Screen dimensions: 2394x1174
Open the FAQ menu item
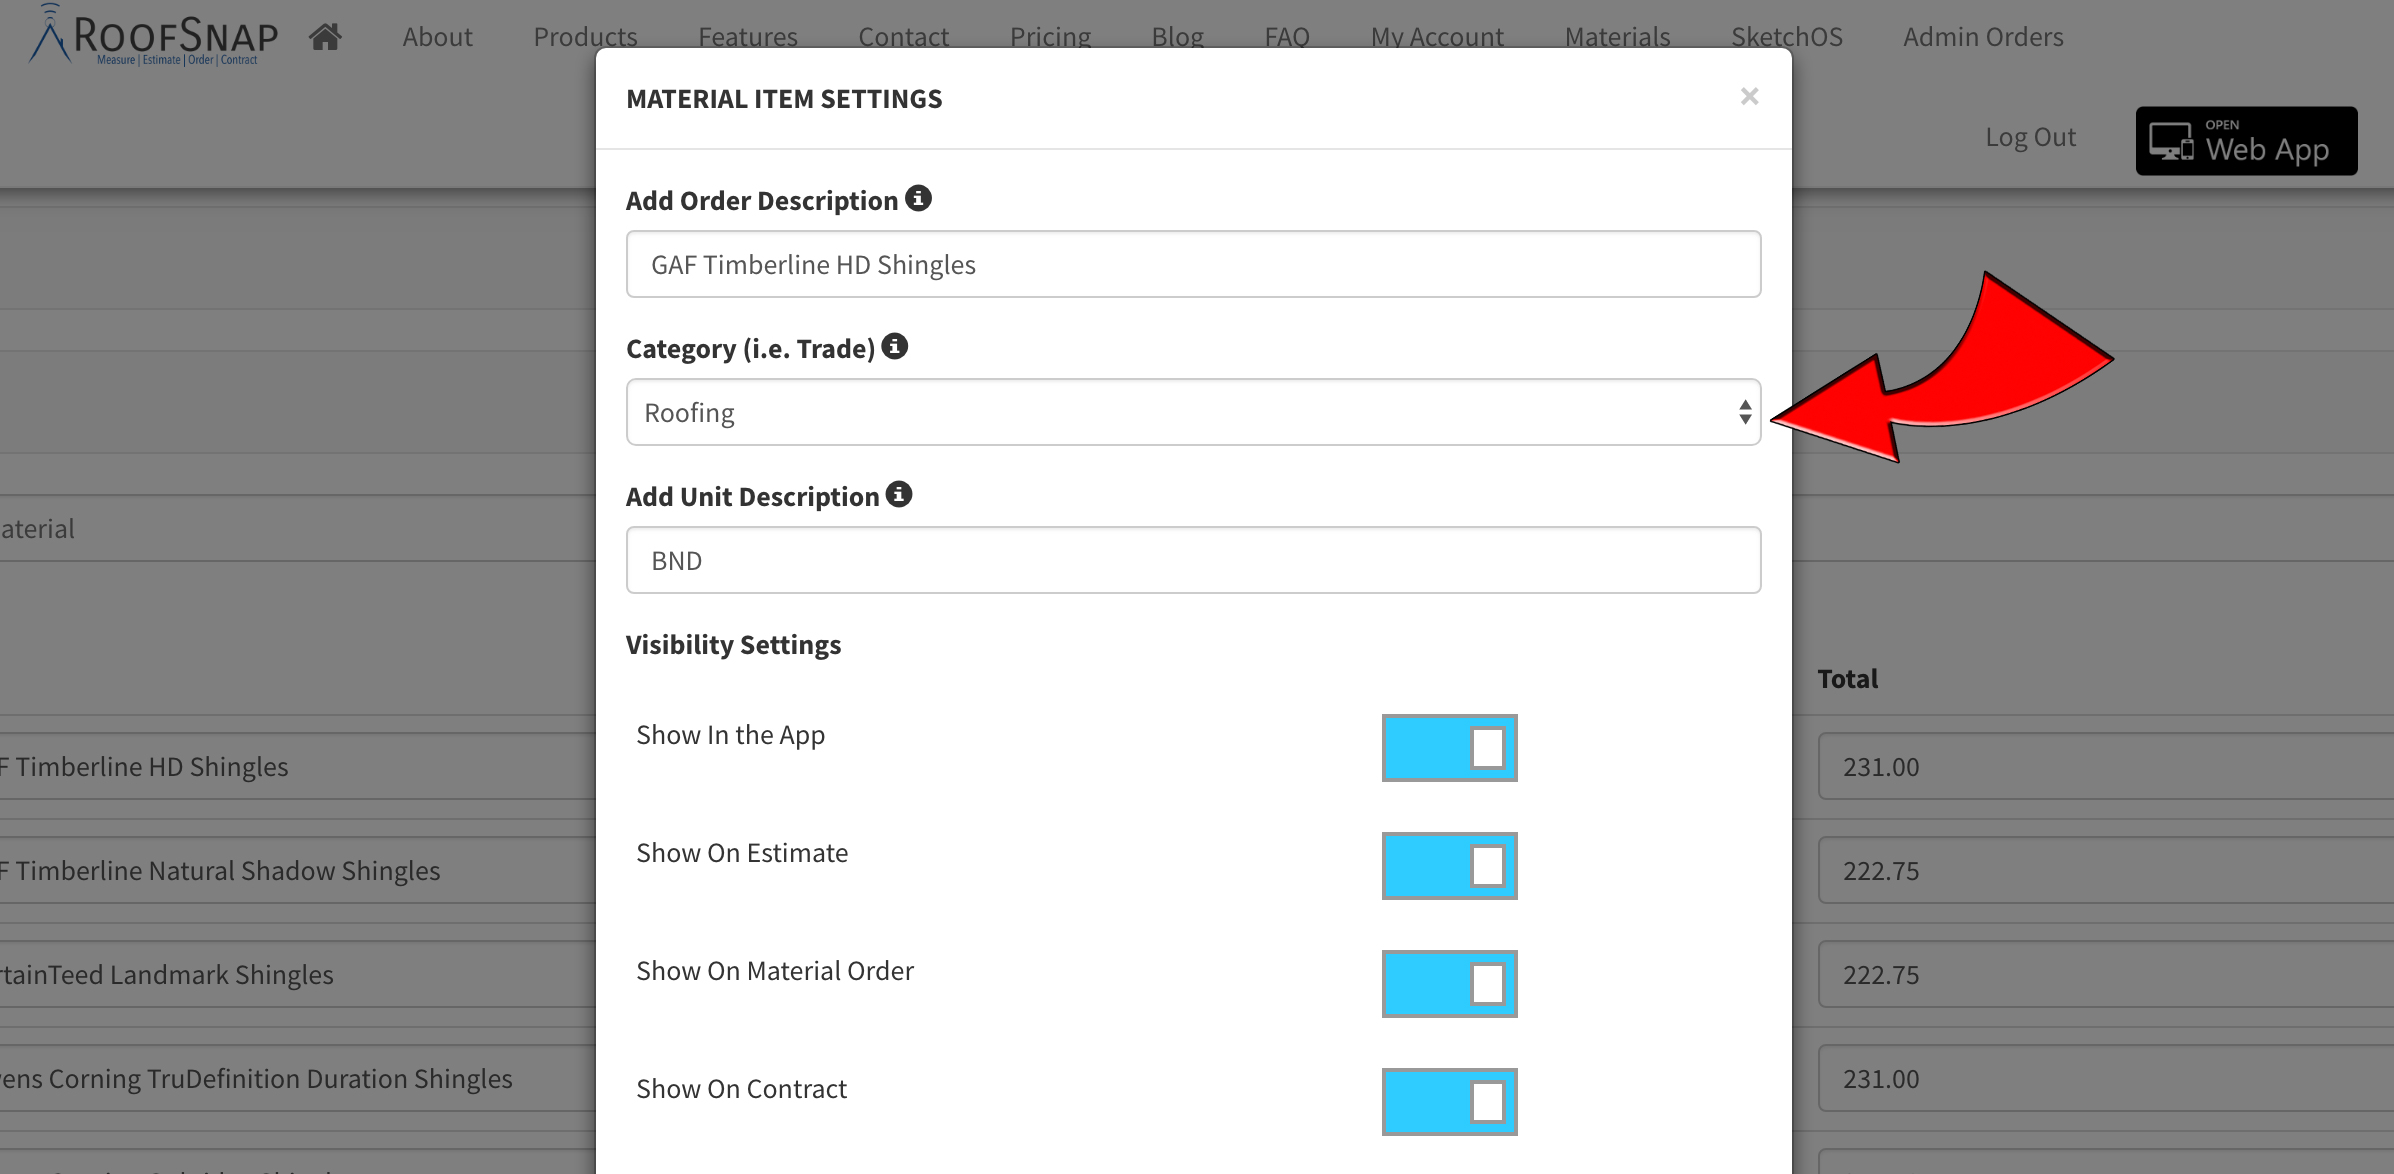tap(1287, 37)
